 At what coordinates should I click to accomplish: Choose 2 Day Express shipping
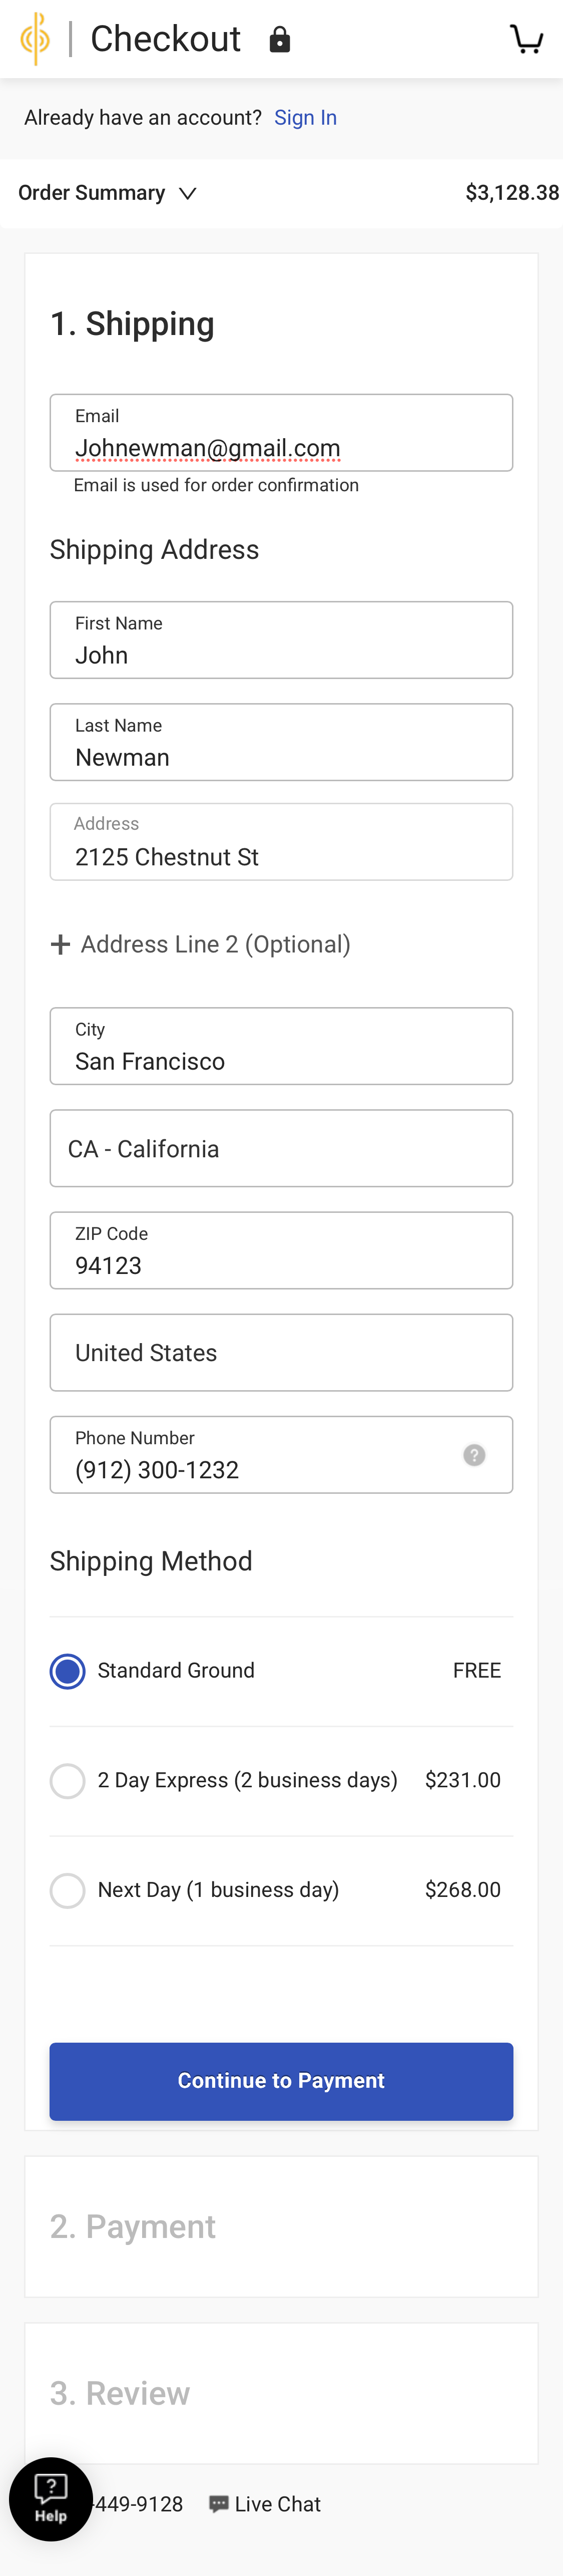click(68, 1781)
